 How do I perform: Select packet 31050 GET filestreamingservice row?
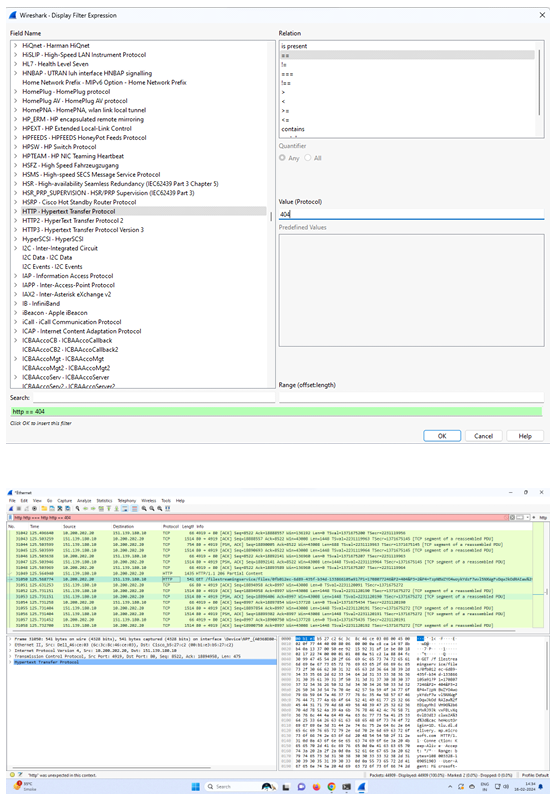pos(271,579)
